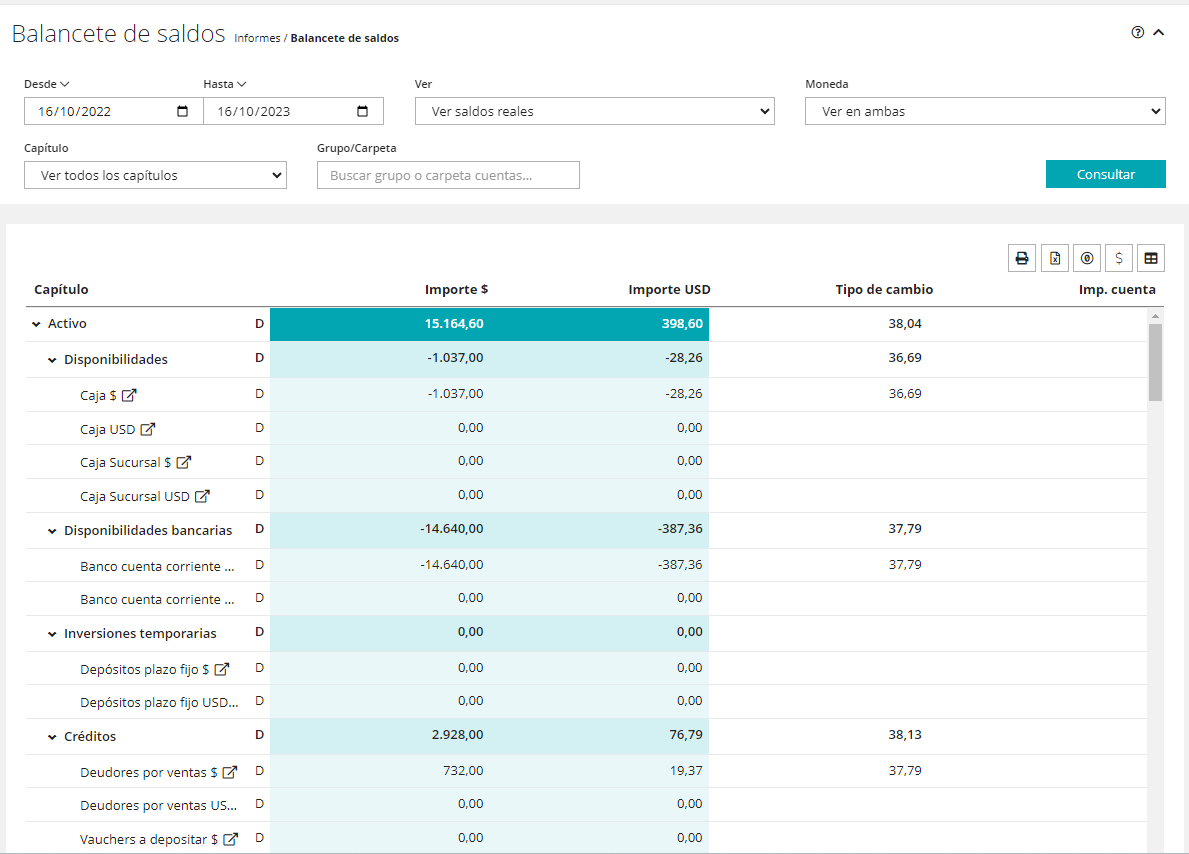Image resolution: width=1189 pixels, height=854 pixels.
Task: Click the Informes breadcrumb link
Action: coord(257,38)
